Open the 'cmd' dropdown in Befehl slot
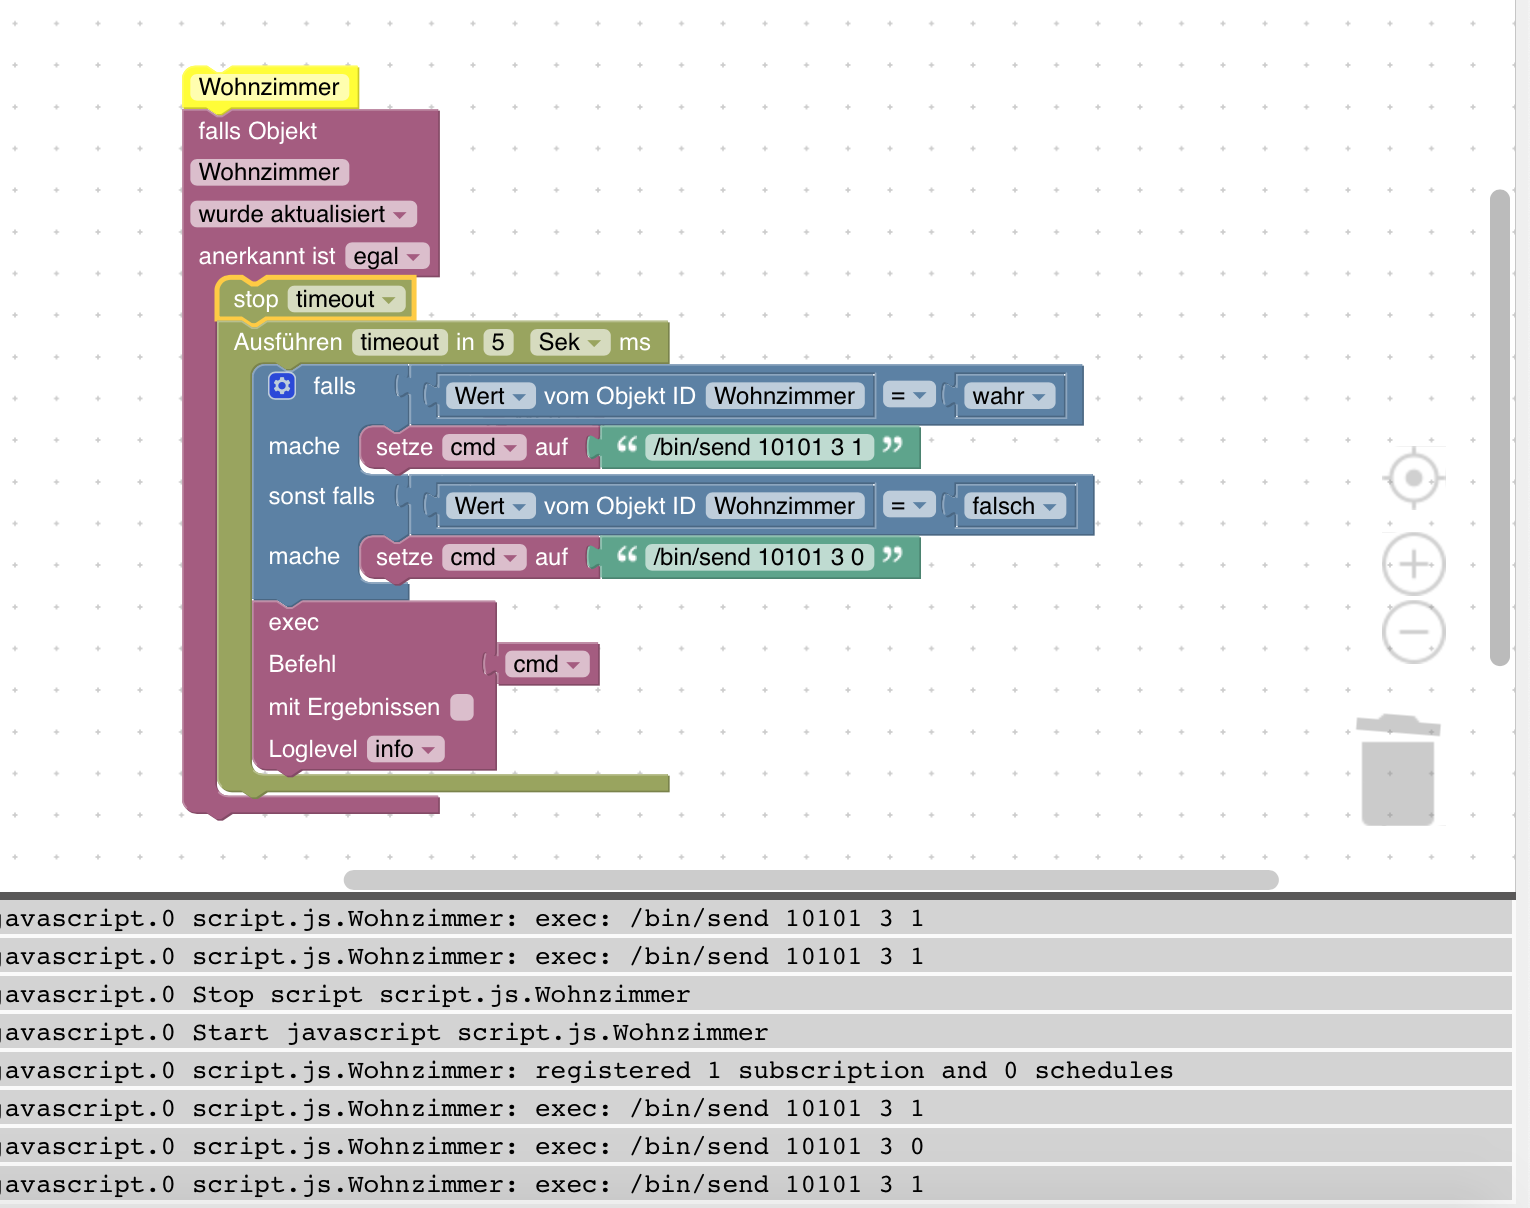The image size is (1530, 1208). point(546,664)
